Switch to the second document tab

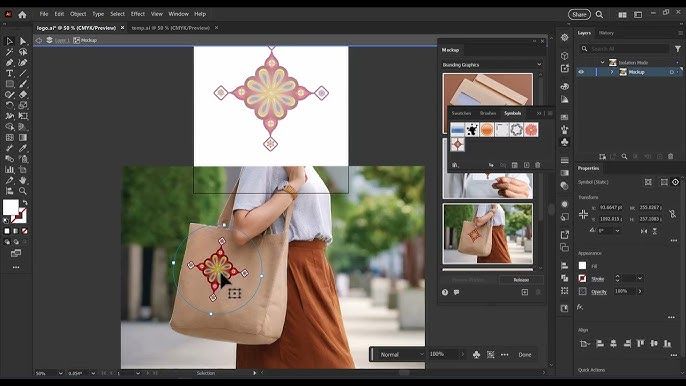(x=171, y=28)
